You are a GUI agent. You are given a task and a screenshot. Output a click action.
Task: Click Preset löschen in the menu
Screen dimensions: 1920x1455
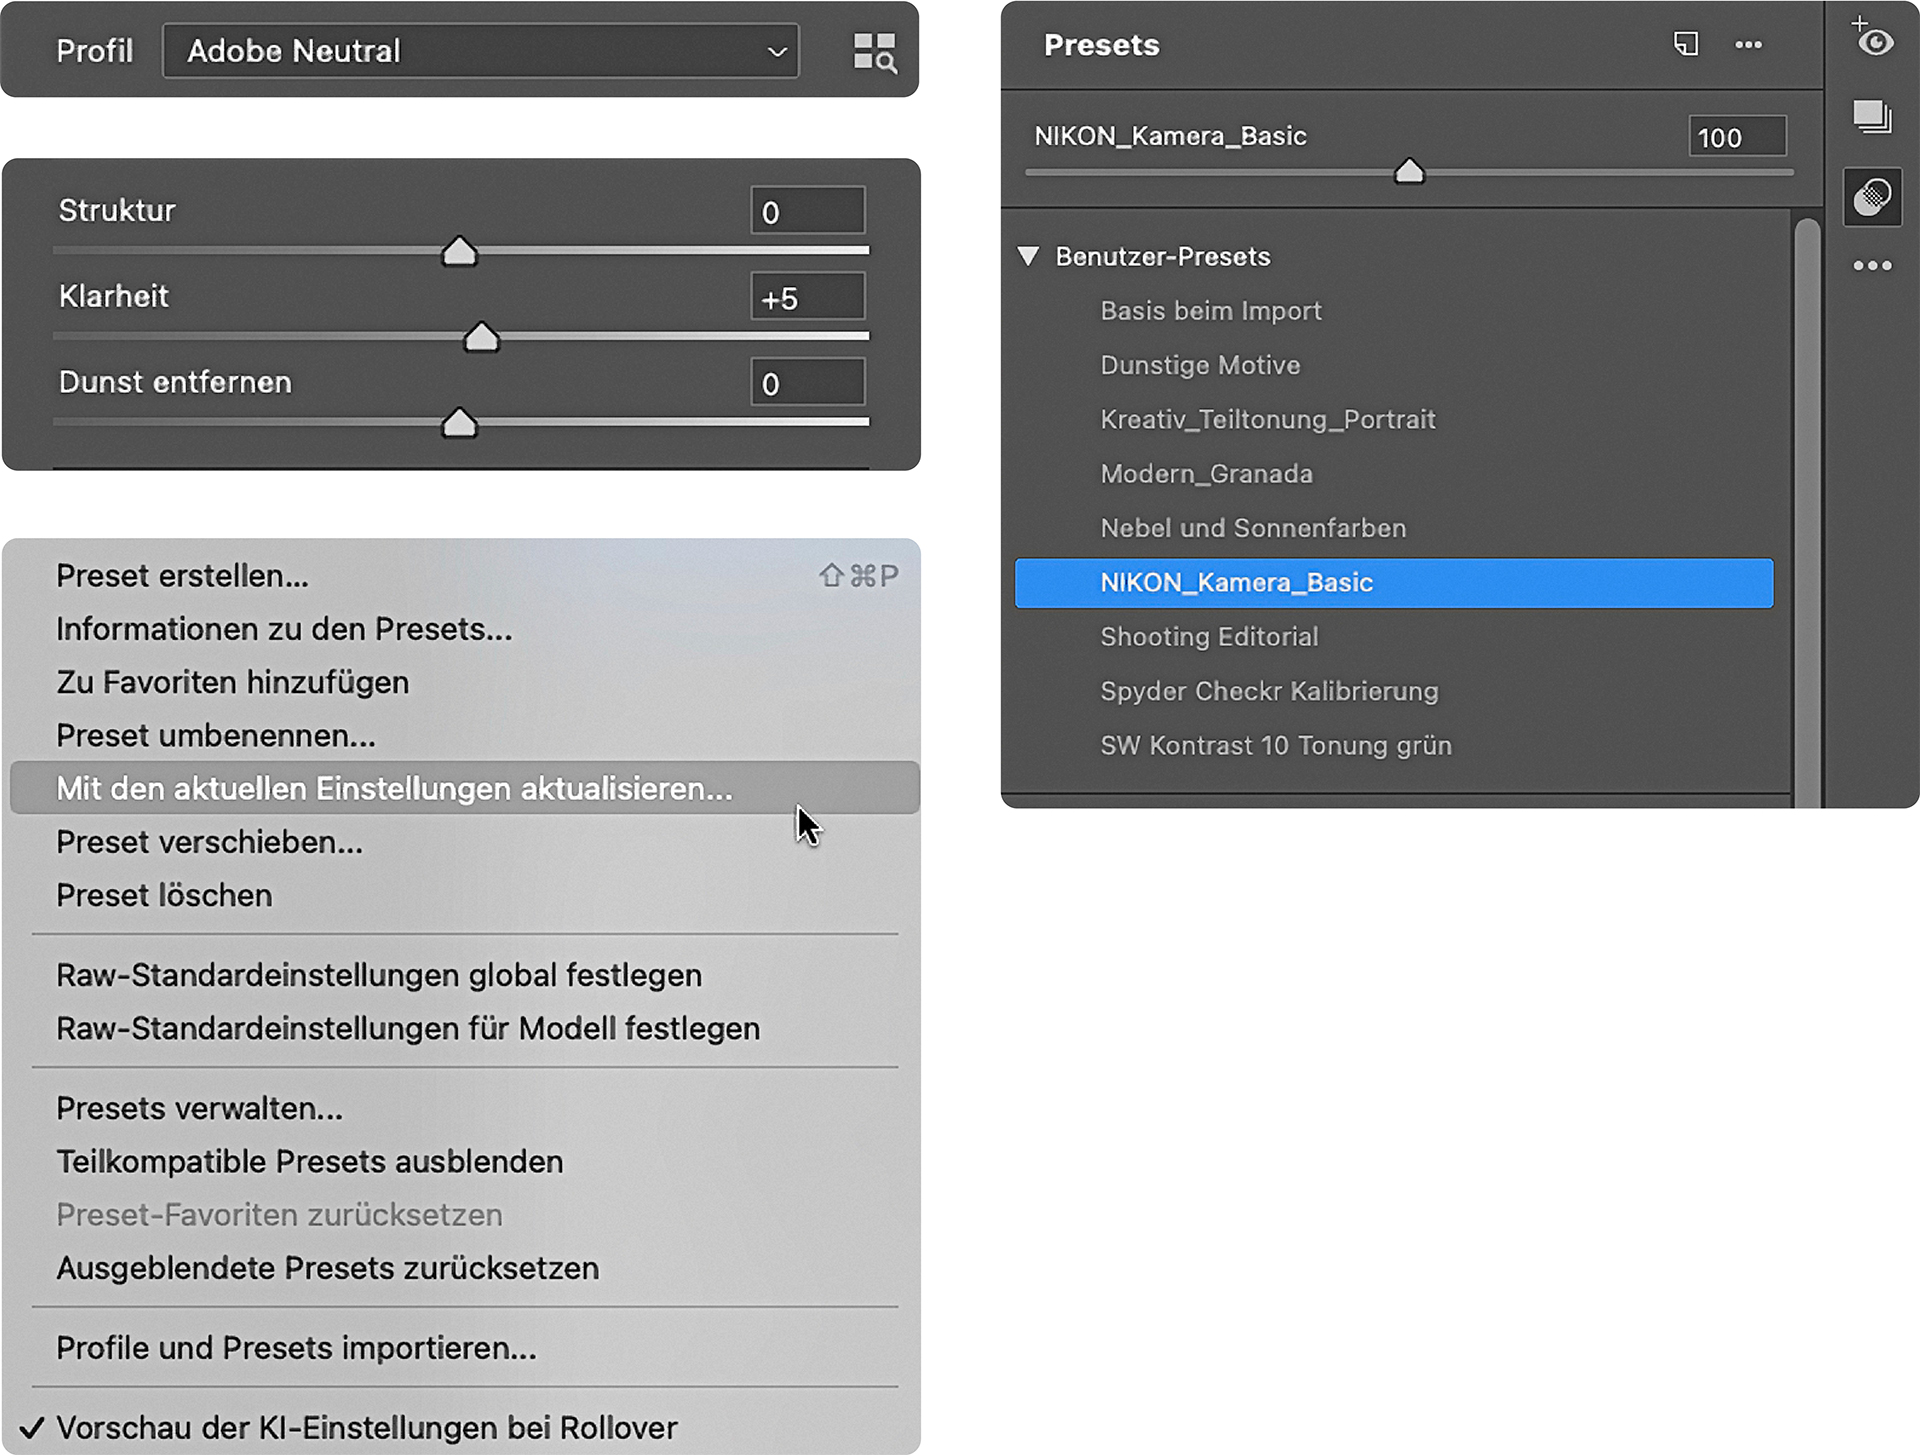(164, 896)
